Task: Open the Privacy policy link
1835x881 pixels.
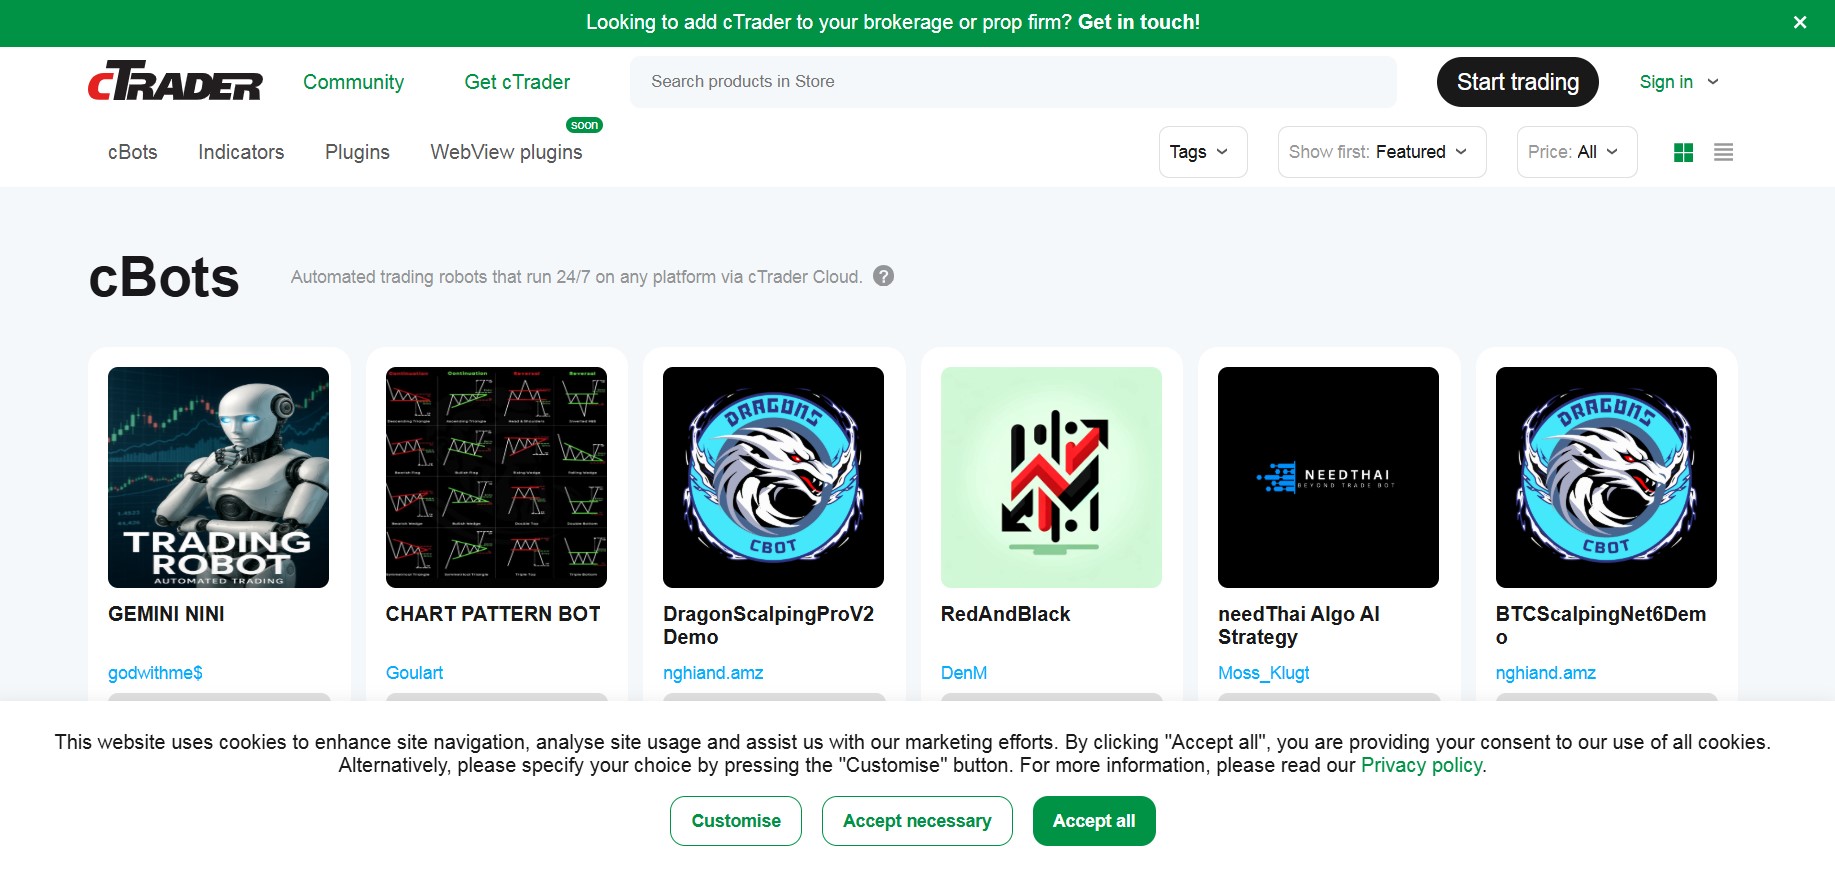Action: (x=1421, y=766)
